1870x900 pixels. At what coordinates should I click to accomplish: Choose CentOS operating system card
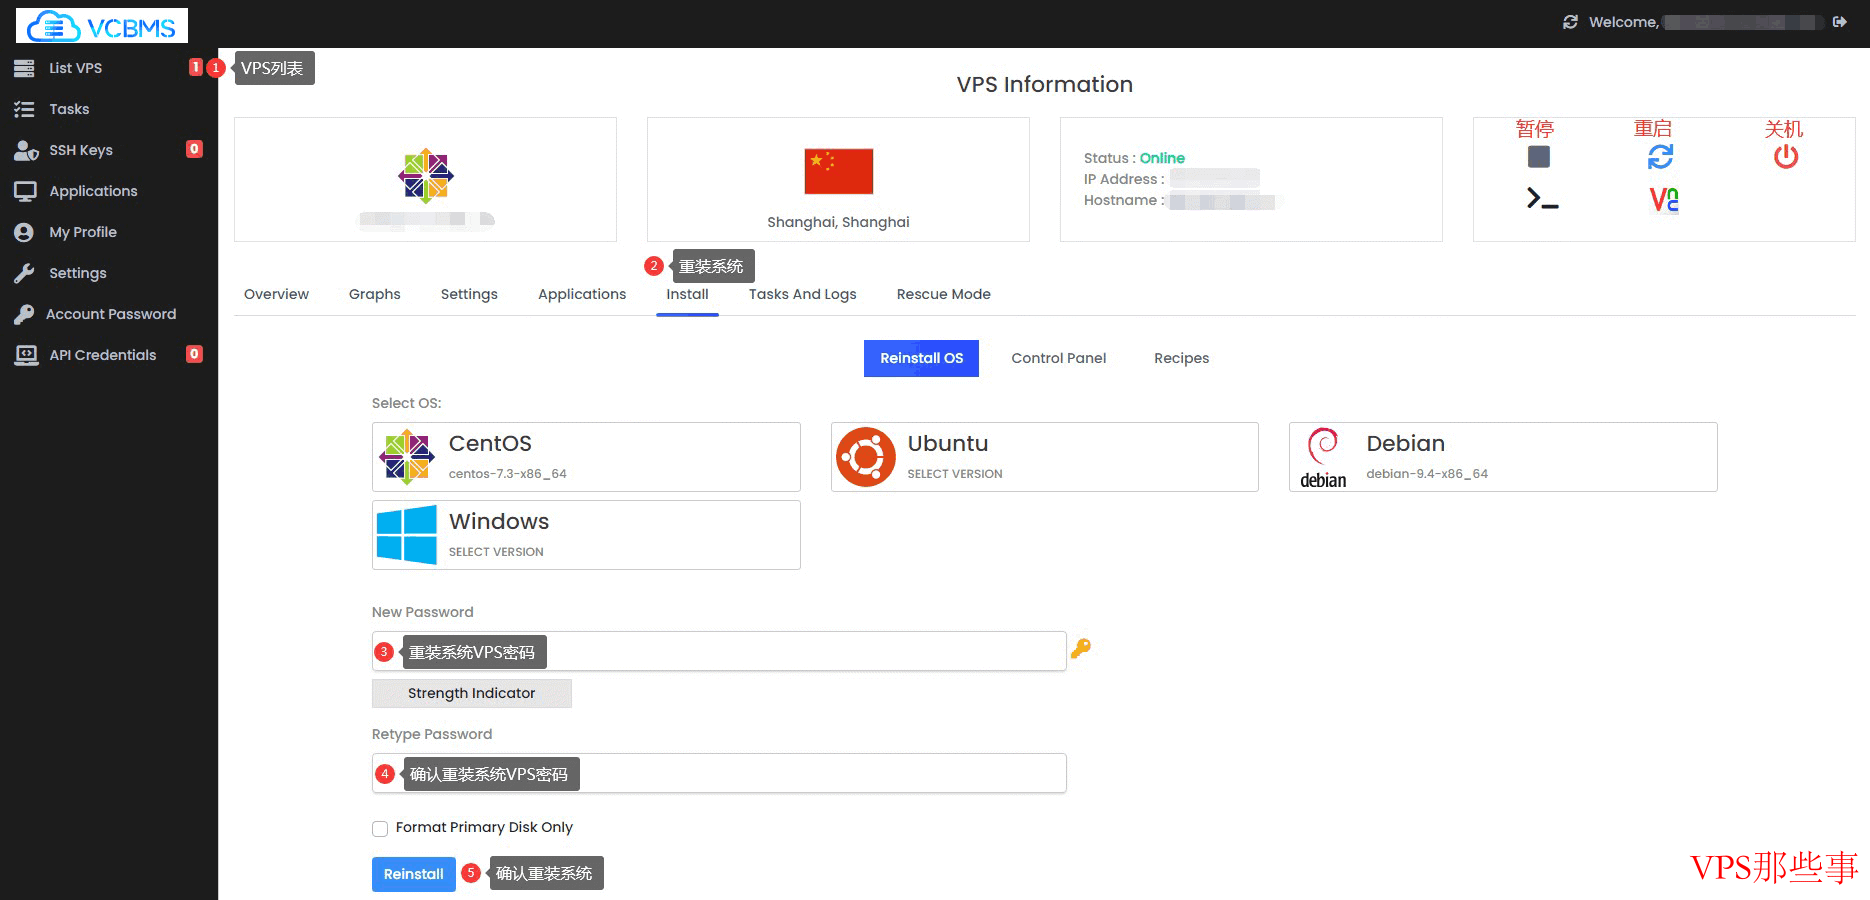[586, 457]
